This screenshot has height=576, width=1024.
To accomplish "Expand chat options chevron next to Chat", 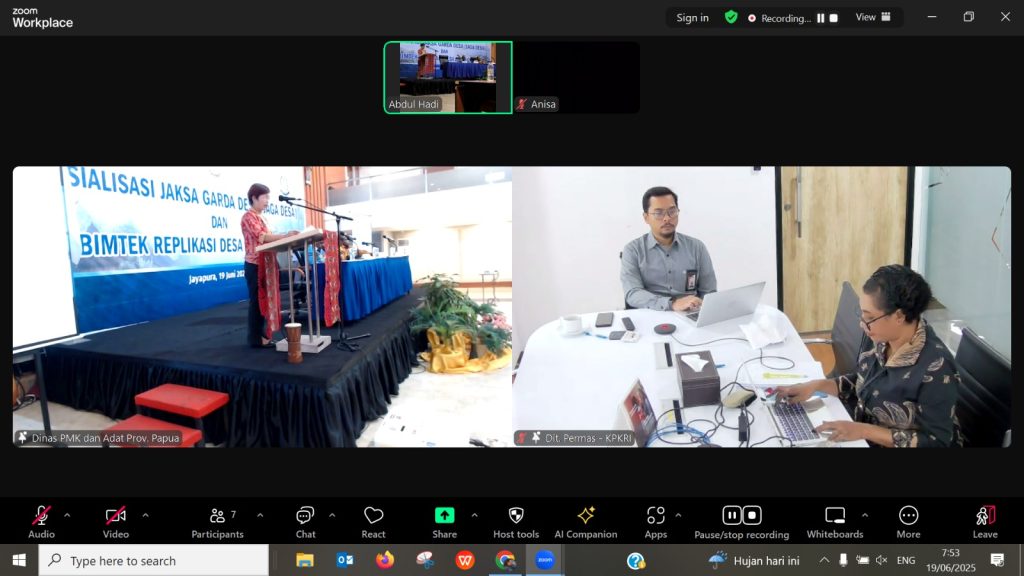I will click(332, 515).
